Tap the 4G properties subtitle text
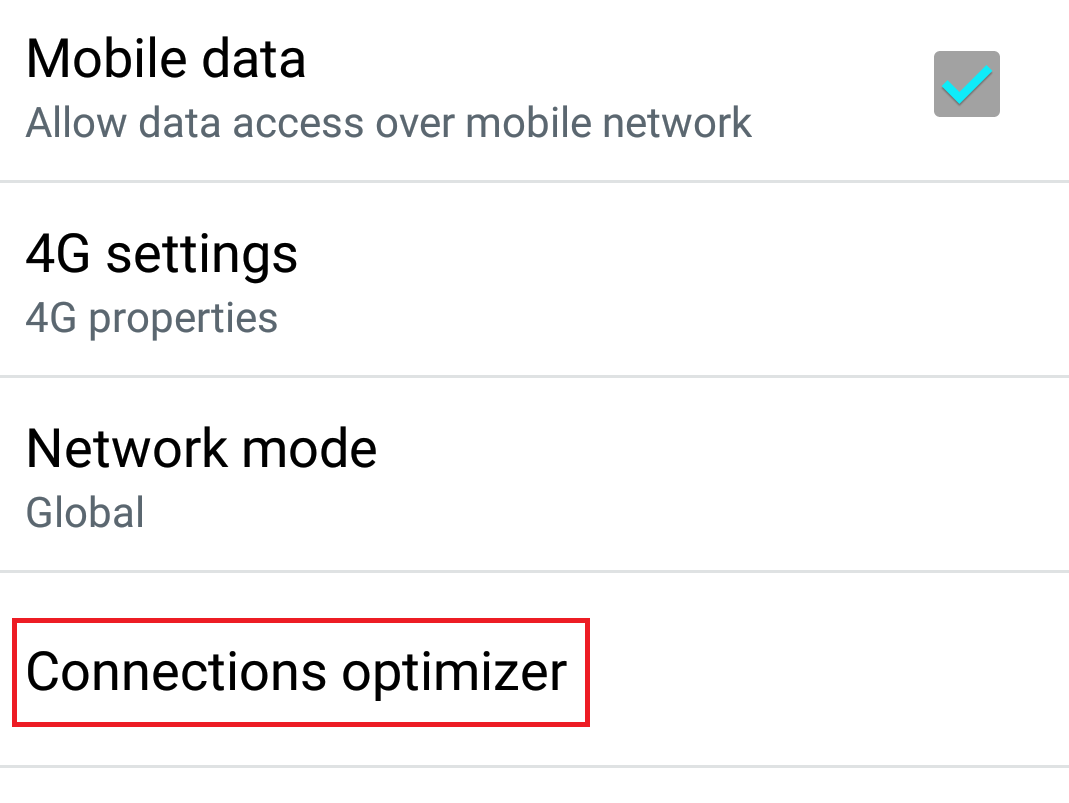 click(151, 318)
